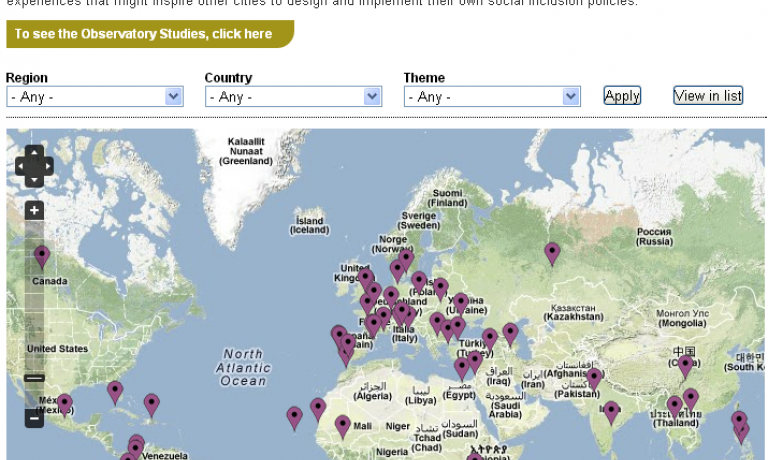Screen dimensions: 768x460
Task: Click the map zoom in plus button
Action: point(34,211)
